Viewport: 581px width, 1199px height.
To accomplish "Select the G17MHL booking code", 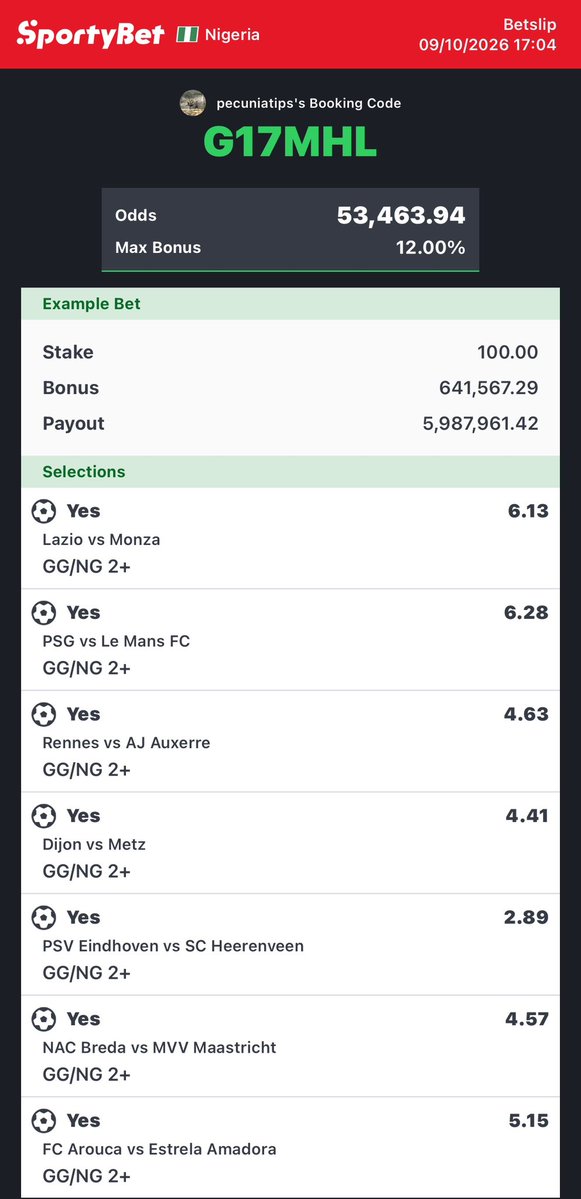I will [290, 141].
